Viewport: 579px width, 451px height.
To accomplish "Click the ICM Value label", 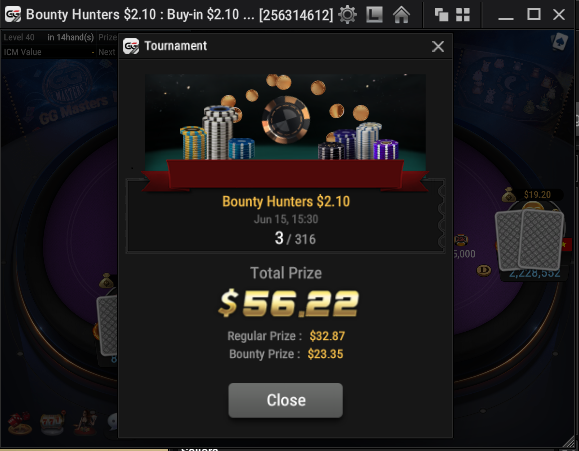I will pyautogui.click(x=23, y=52).
